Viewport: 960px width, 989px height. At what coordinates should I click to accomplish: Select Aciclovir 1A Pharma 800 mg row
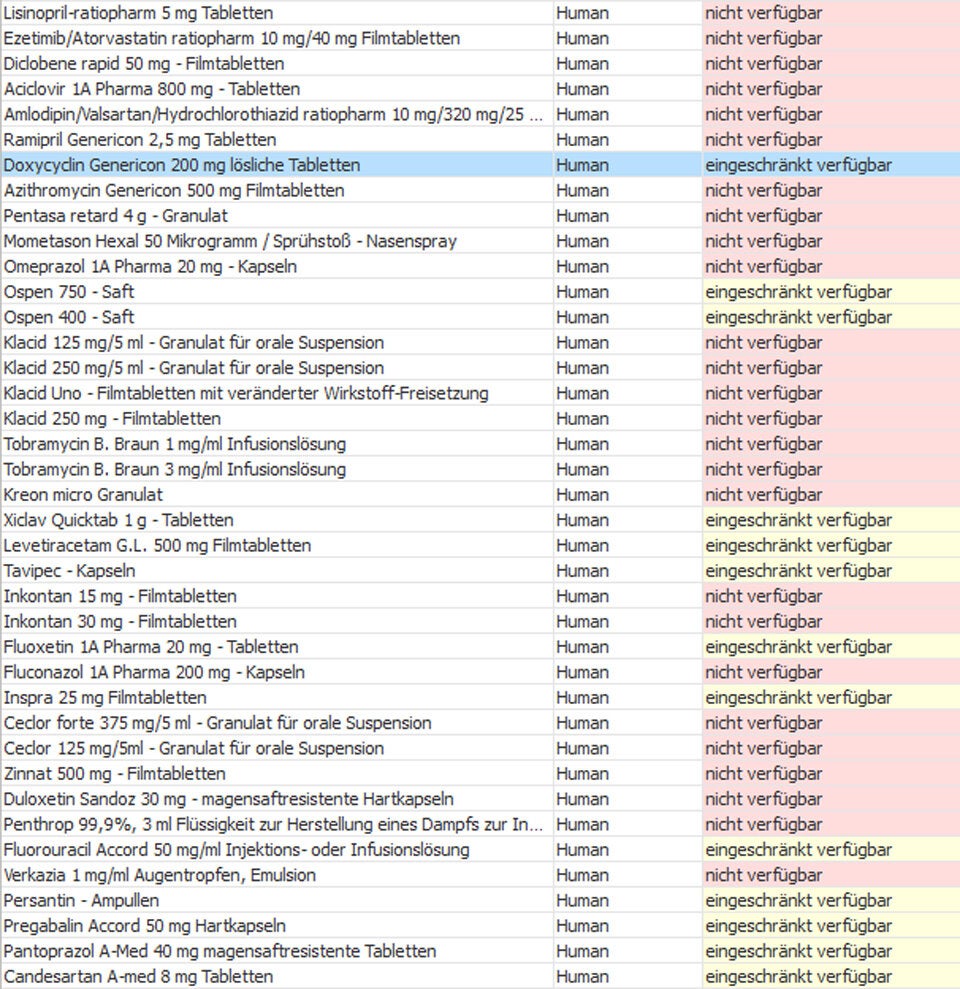click(x=151, y=89)
